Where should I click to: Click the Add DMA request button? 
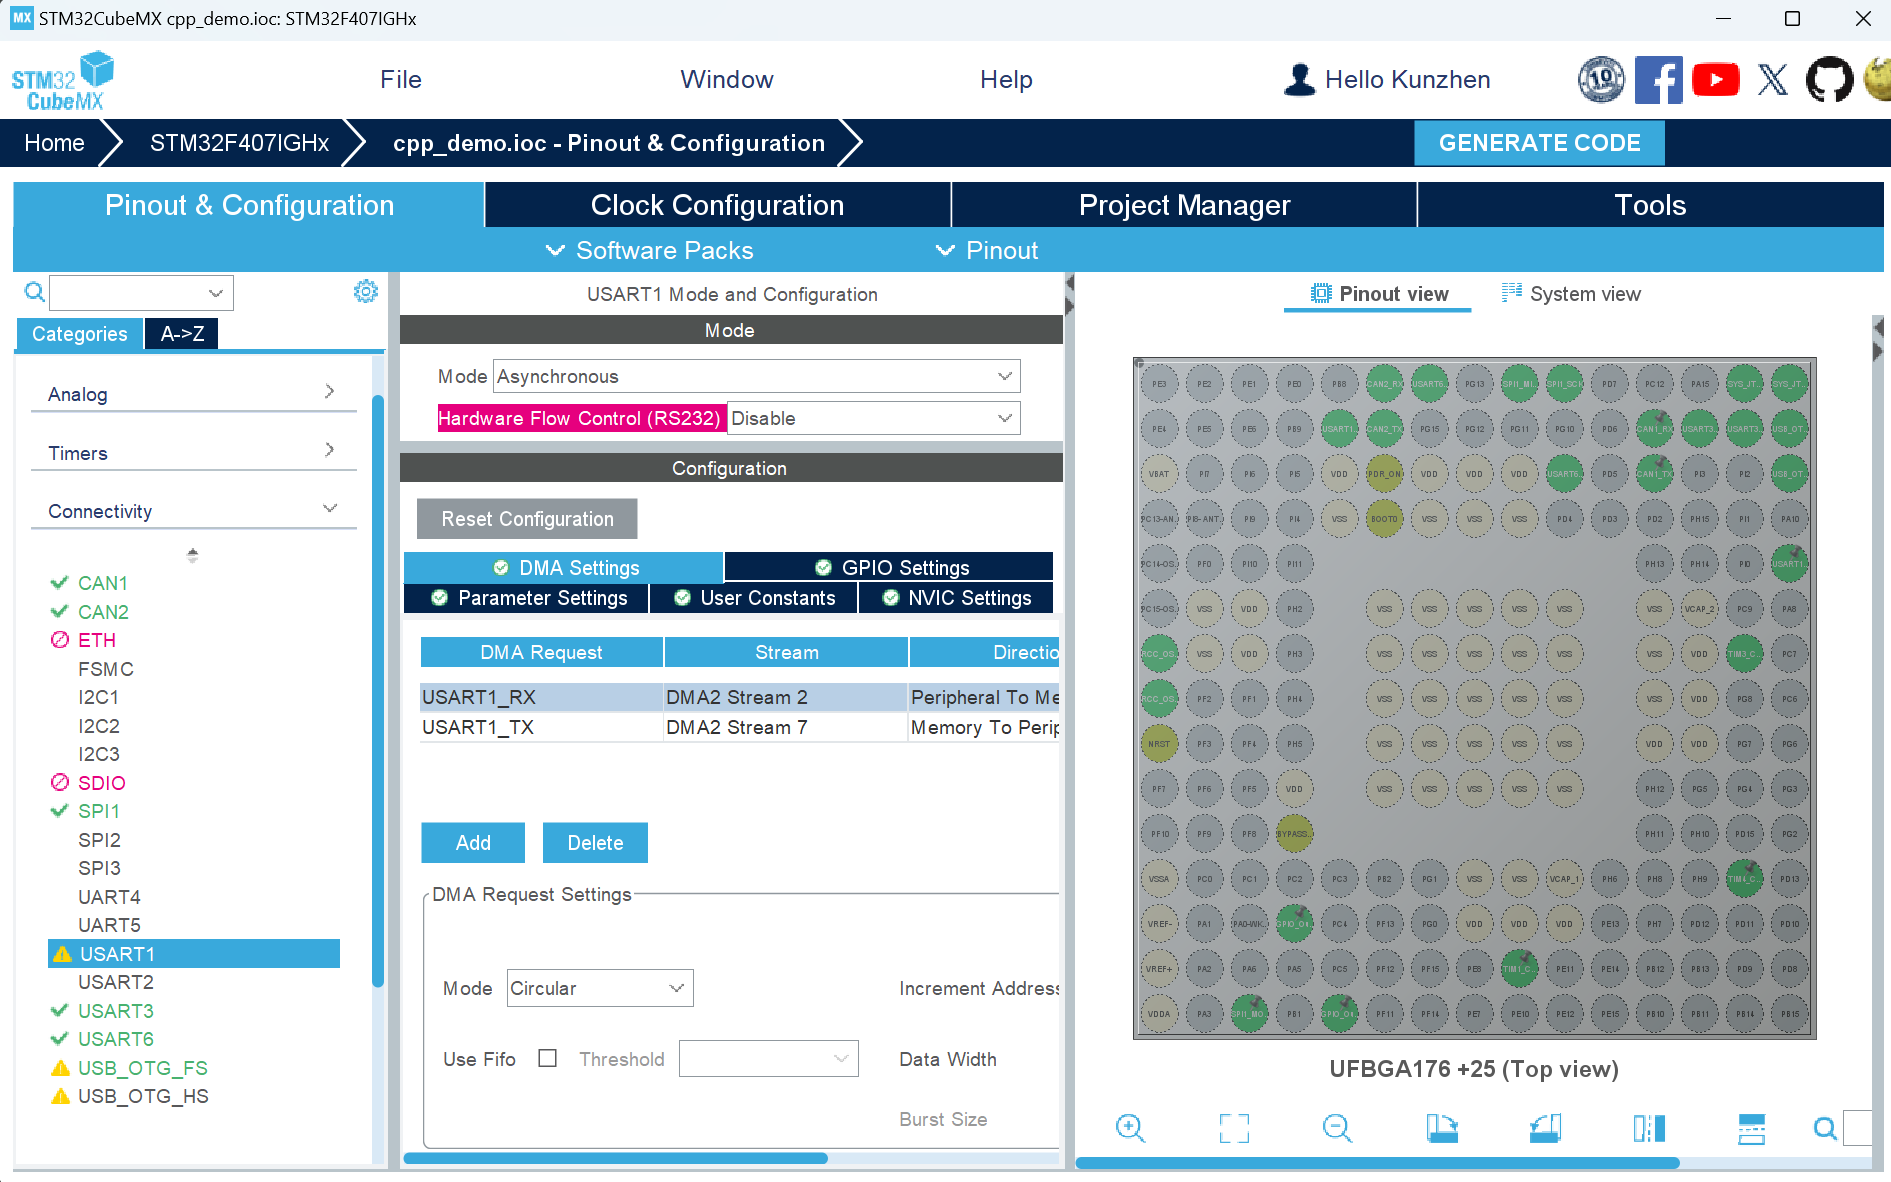coord(473,843)
